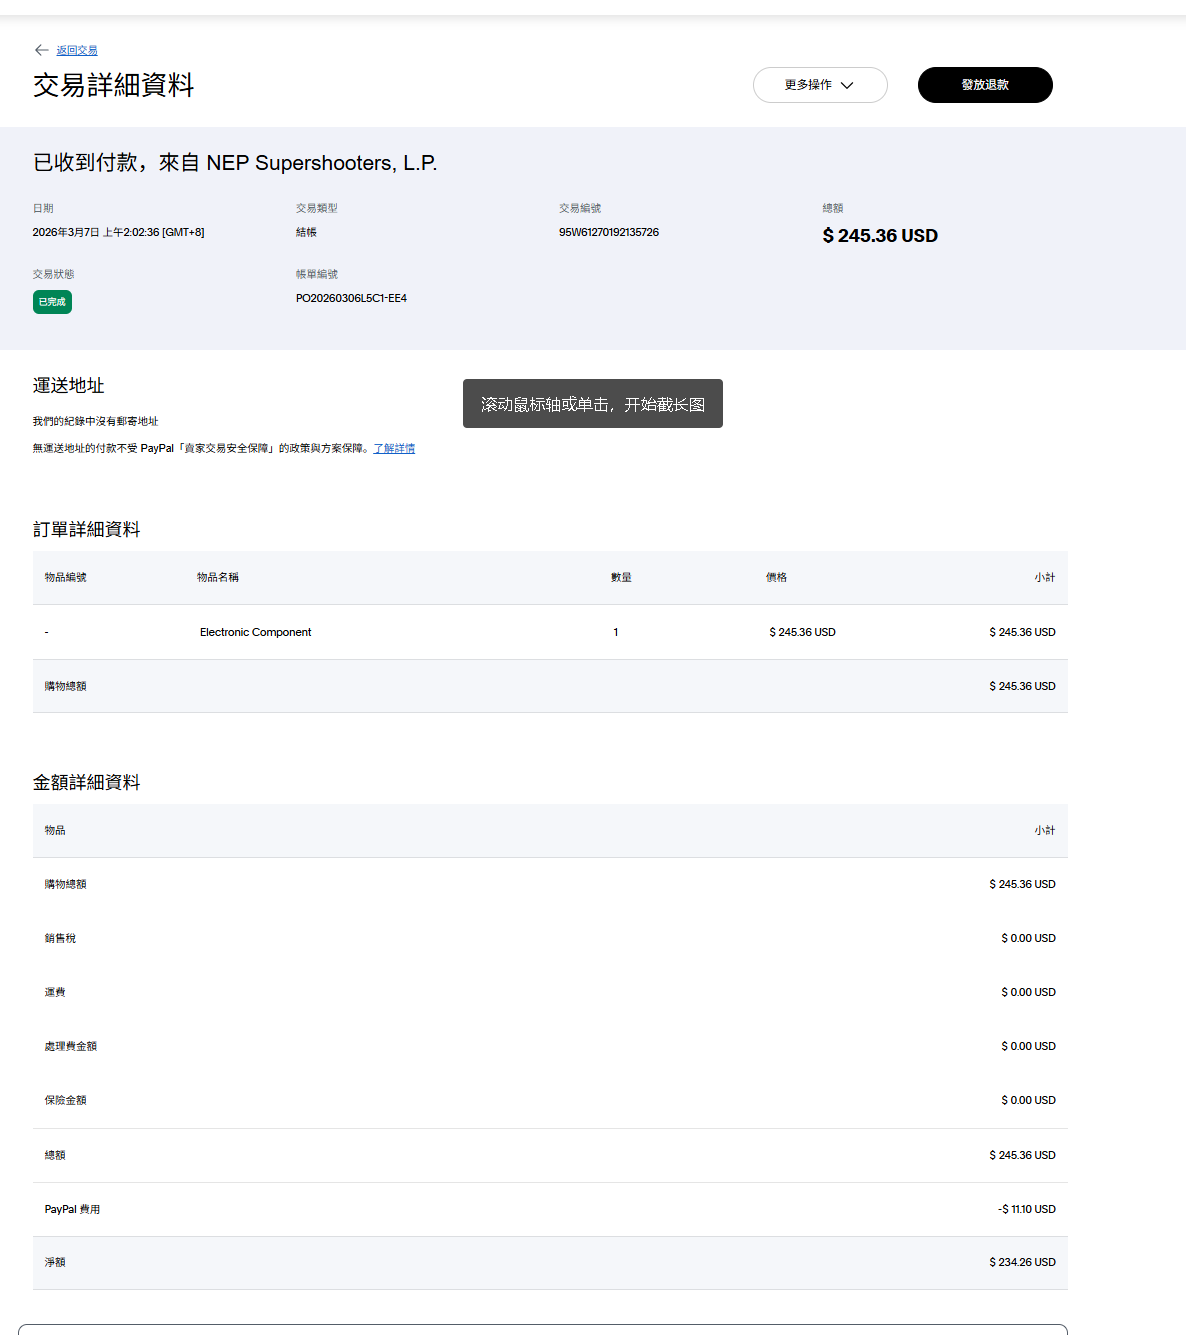
Task: Open the 了解詳情 link
Action: [x=394, y=449]
